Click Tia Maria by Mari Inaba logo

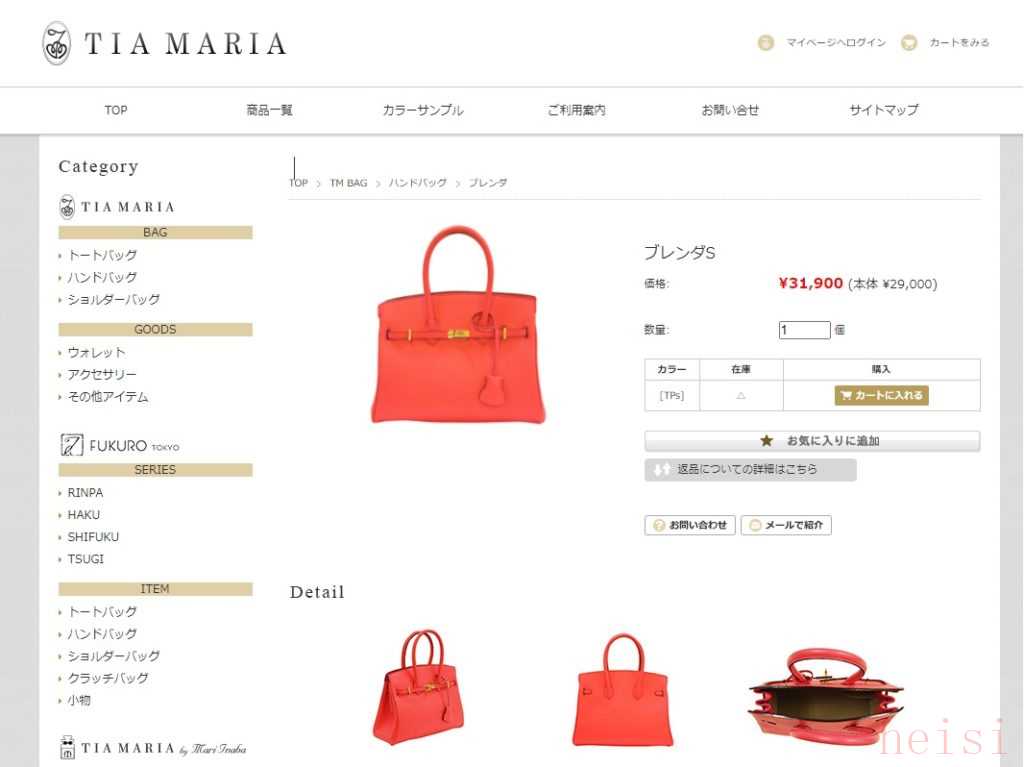point(153,749)
